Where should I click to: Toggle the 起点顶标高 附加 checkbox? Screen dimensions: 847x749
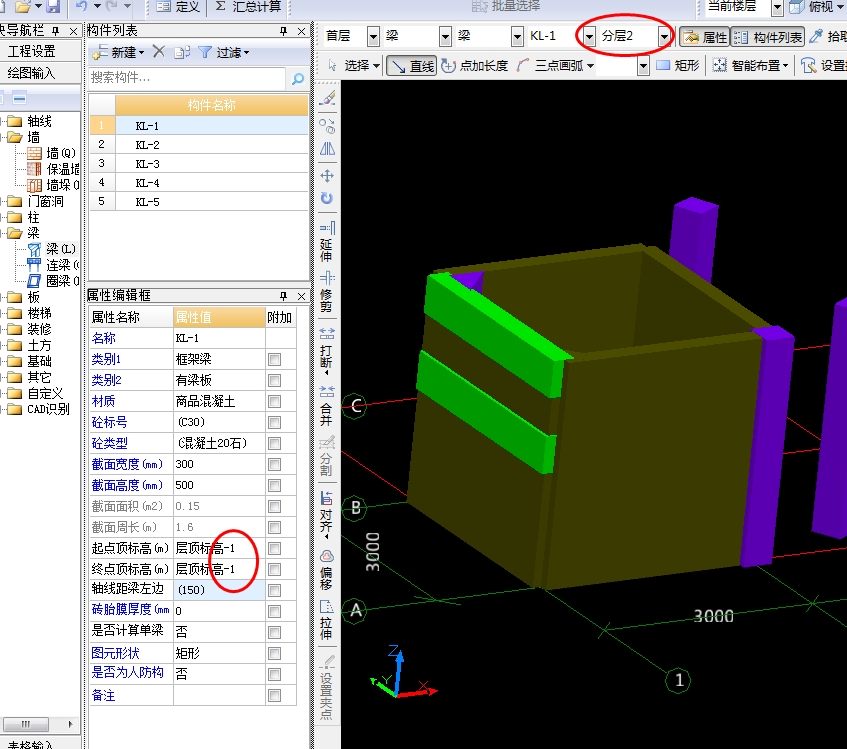(x=274, y=549)
